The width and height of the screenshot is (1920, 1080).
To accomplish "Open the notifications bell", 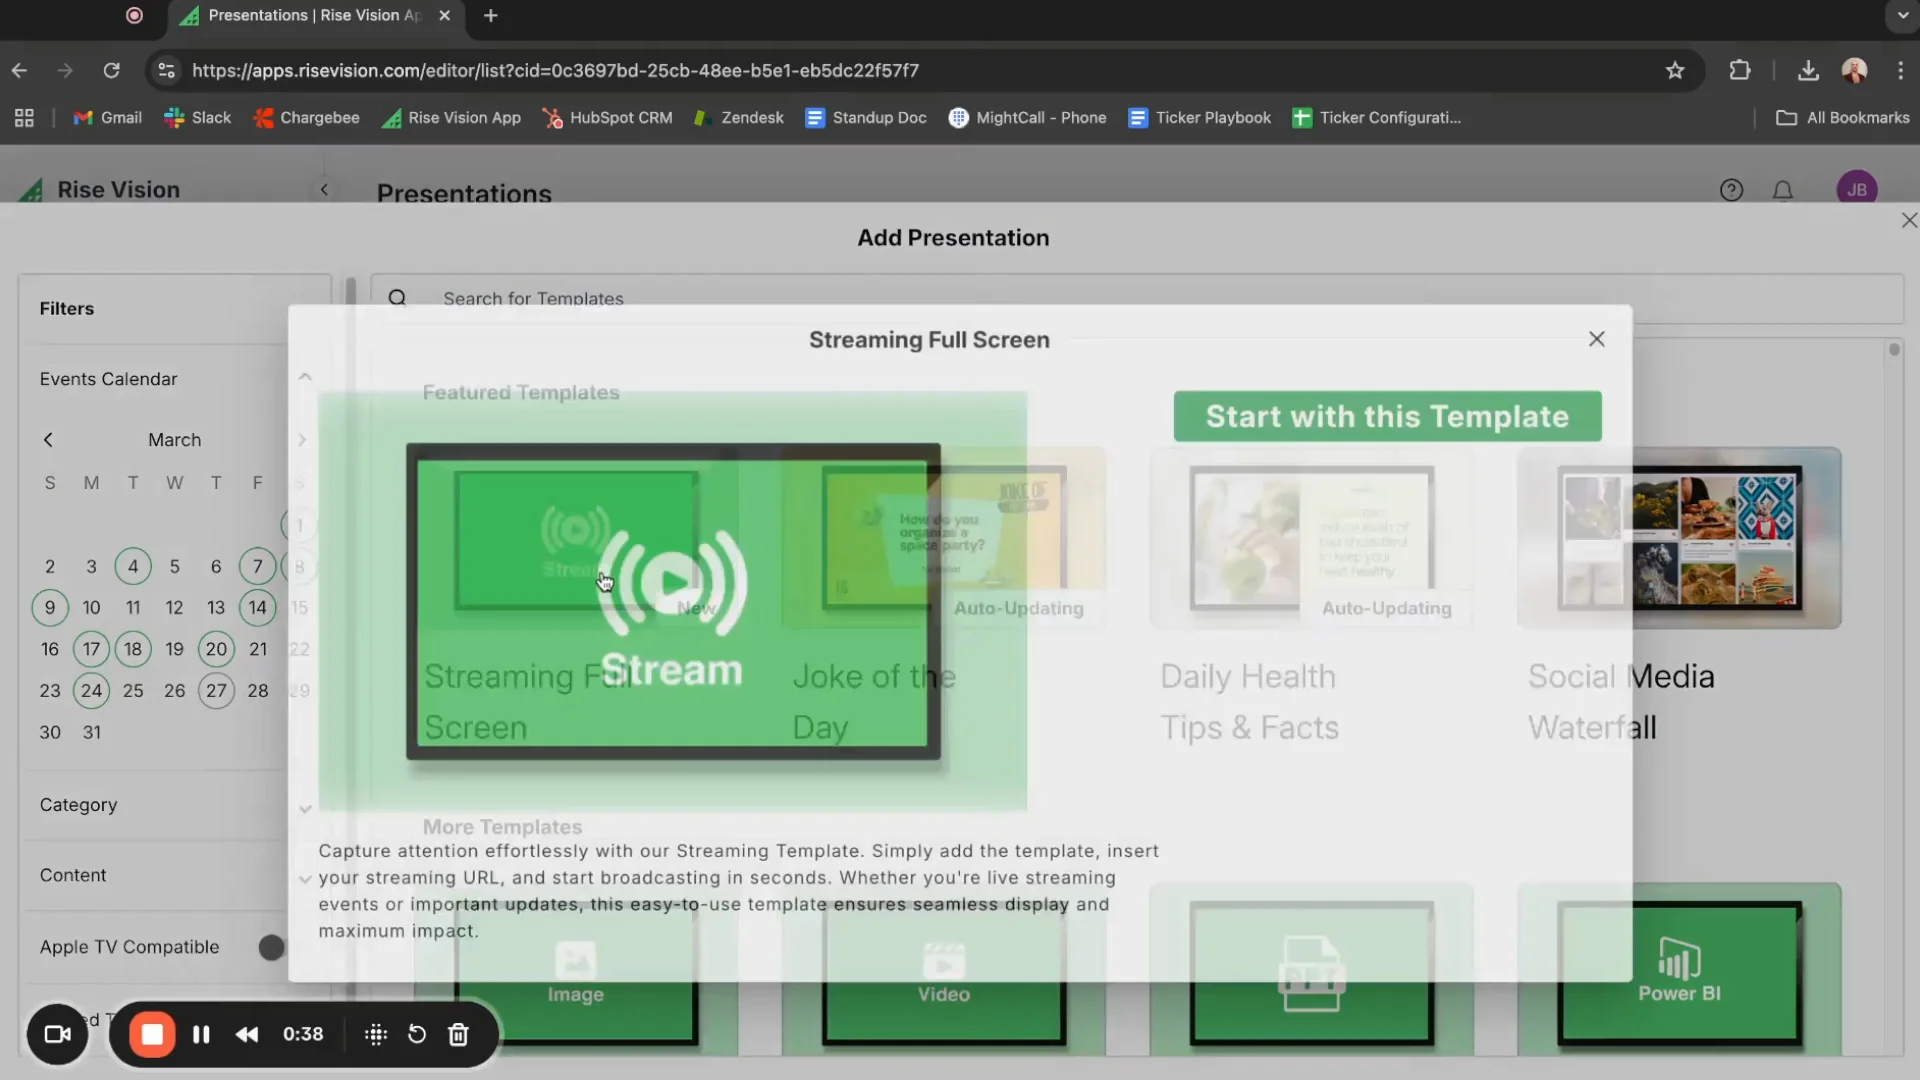I will (x=1782, y=190).
